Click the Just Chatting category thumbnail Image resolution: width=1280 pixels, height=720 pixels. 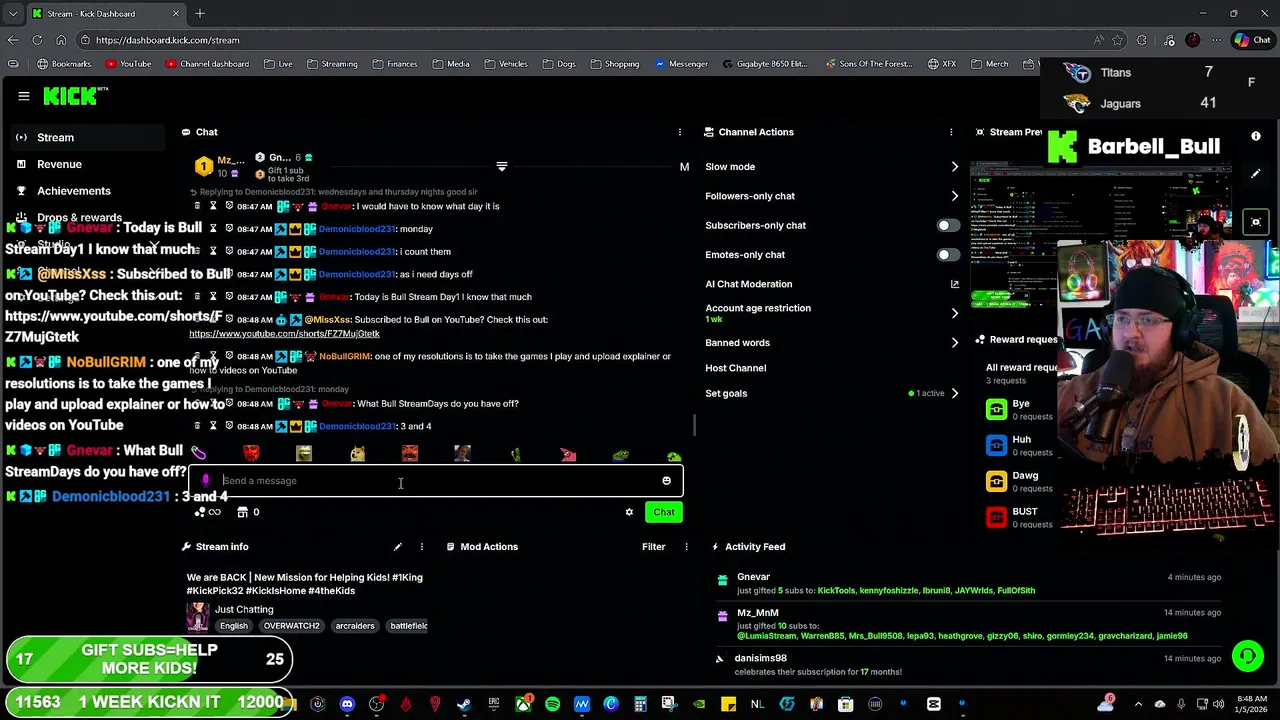tap(198, 616)
